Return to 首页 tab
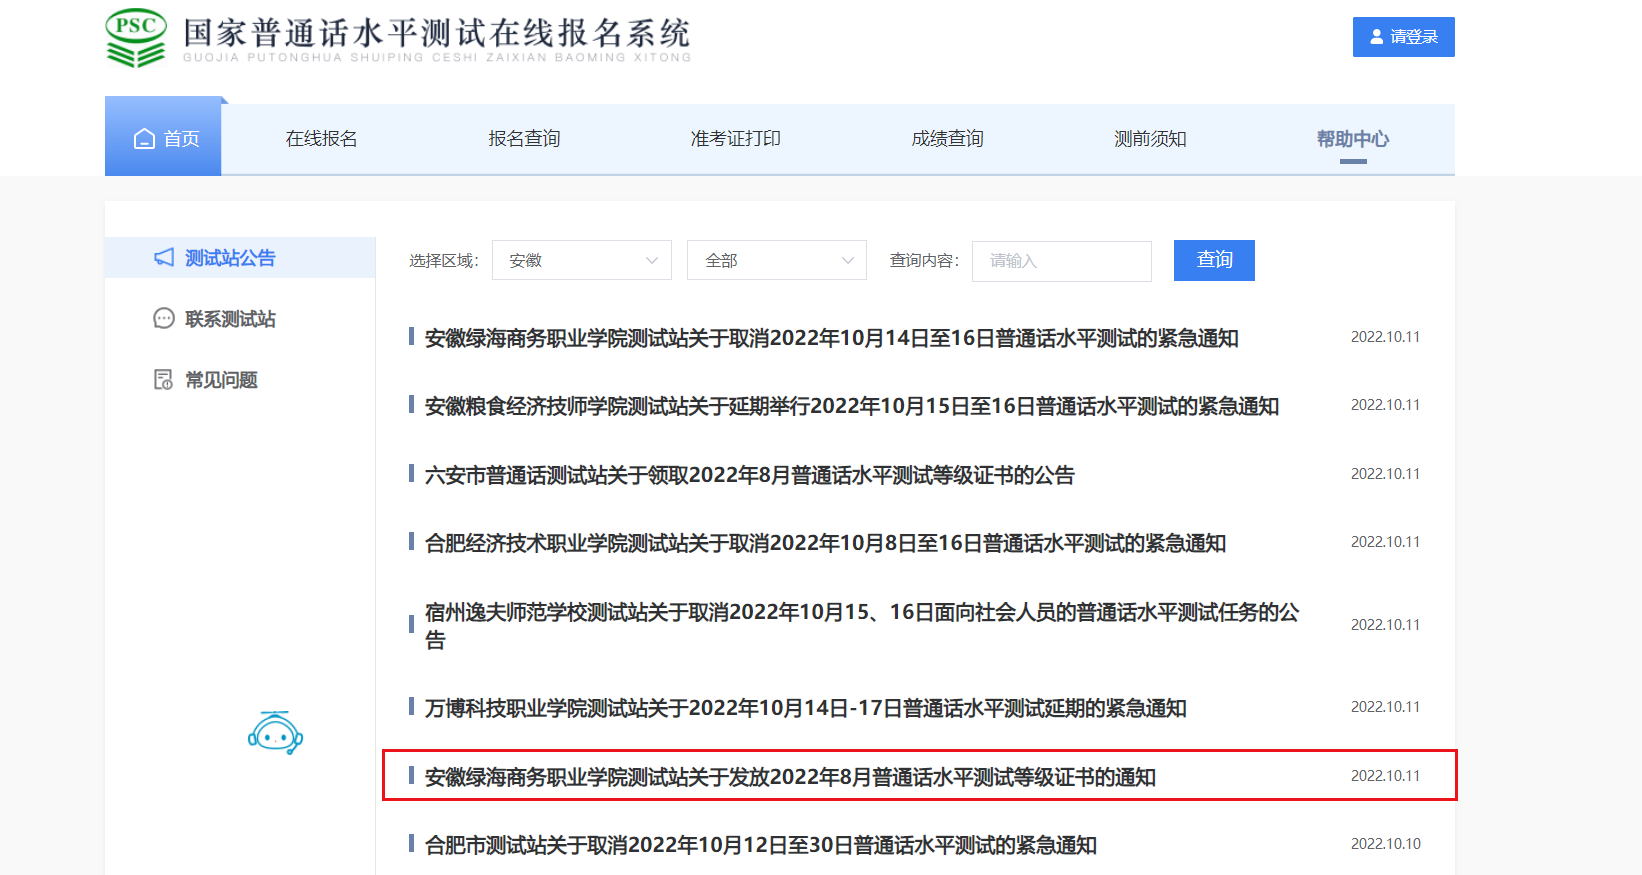Image resolution: width=1642 pixels, height=875 pixels. 163,139
